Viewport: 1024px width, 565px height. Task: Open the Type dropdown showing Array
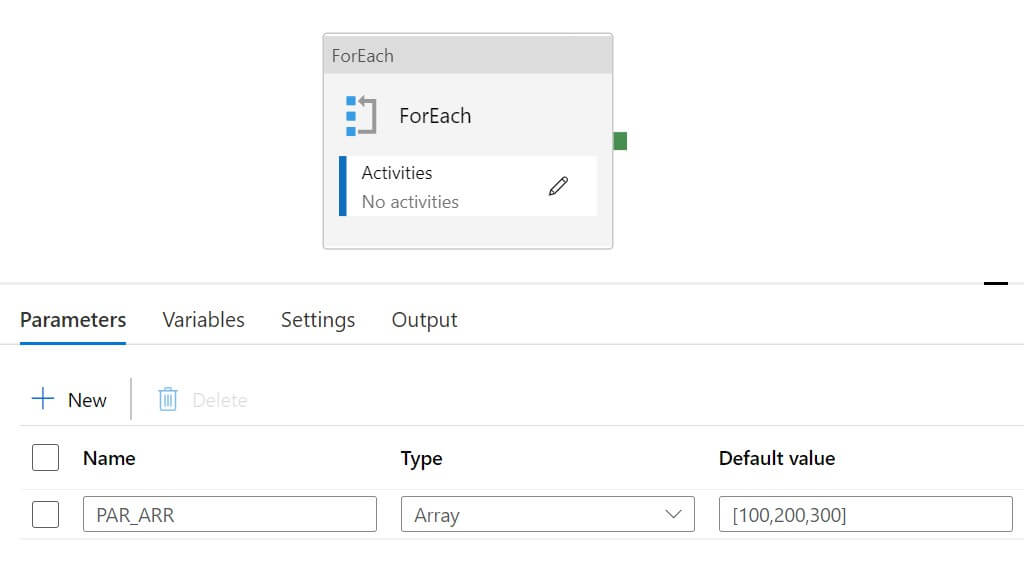547,515
